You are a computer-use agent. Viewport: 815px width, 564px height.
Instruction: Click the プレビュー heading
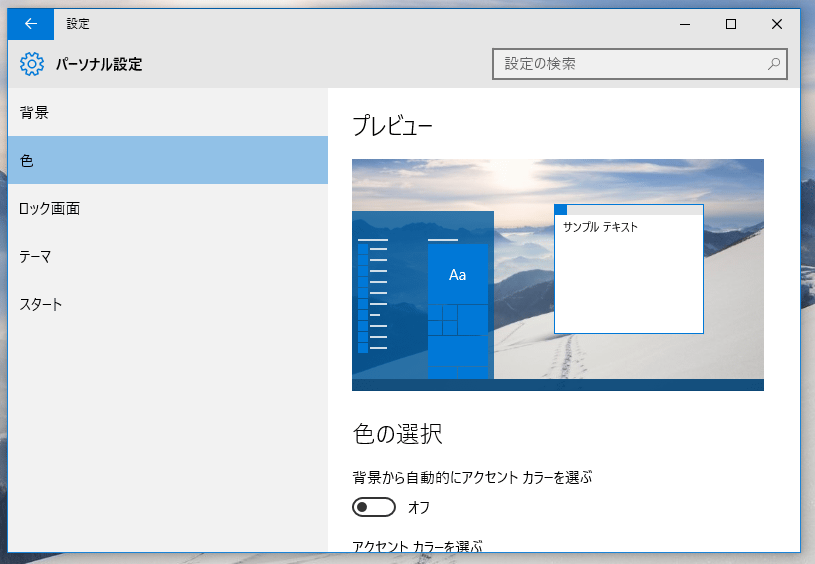tap(392, 126)
